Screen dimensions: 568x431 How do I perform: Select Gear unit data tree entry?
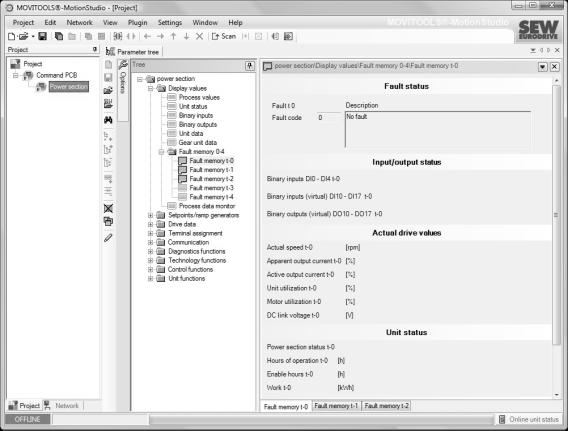pos(197,143)
